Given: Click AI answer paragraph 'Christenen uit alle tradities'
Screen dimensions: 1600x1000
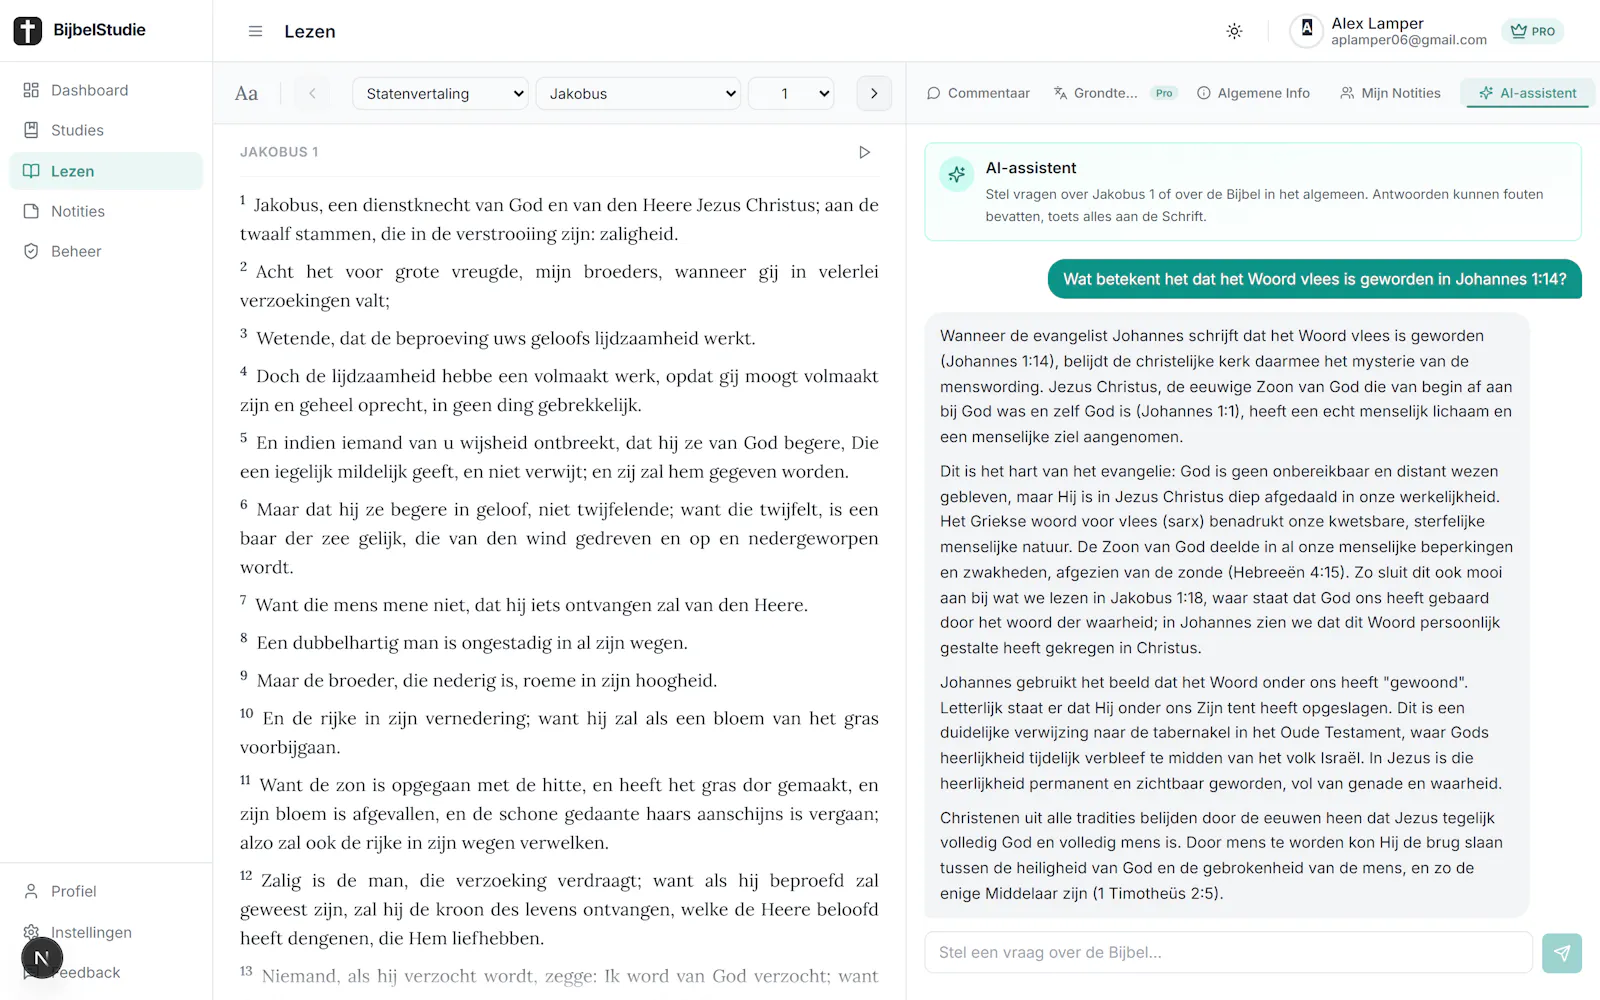Looking at the screenshot, I should pos(1221,855).
